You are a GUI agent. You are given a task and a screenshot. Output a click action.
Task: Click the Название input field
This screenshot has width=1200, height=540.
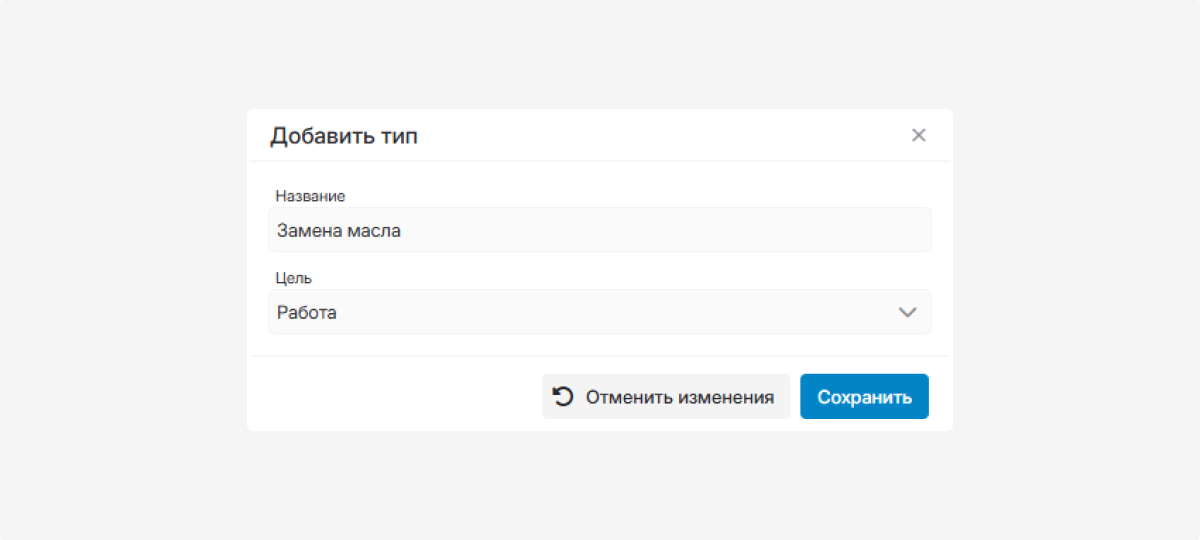coord(600,230)
